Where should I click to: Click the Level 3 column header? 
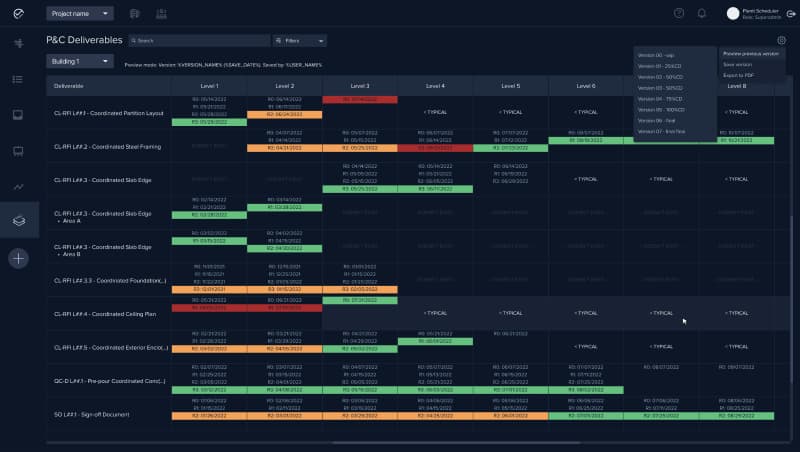tap(360, 86)
